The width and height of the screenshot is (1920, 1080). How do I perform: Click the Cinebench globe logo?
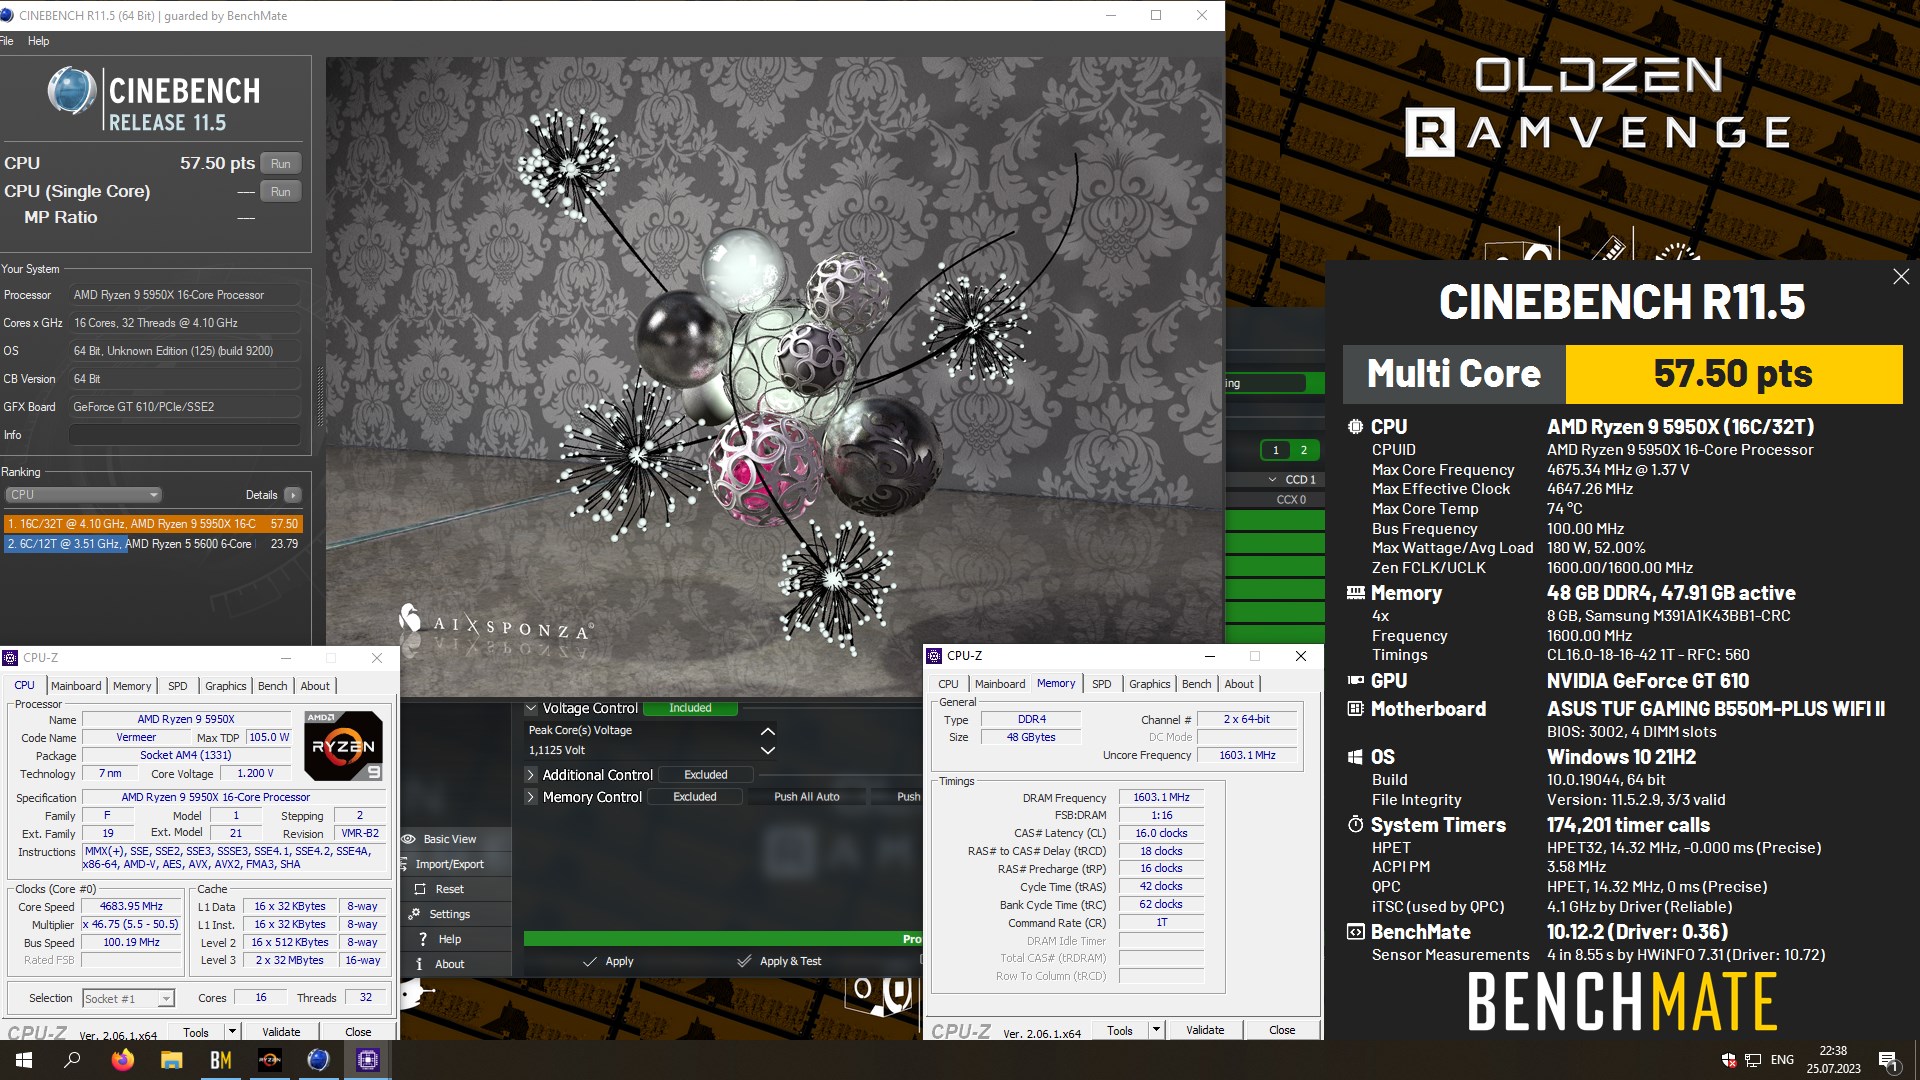(71, 91)
